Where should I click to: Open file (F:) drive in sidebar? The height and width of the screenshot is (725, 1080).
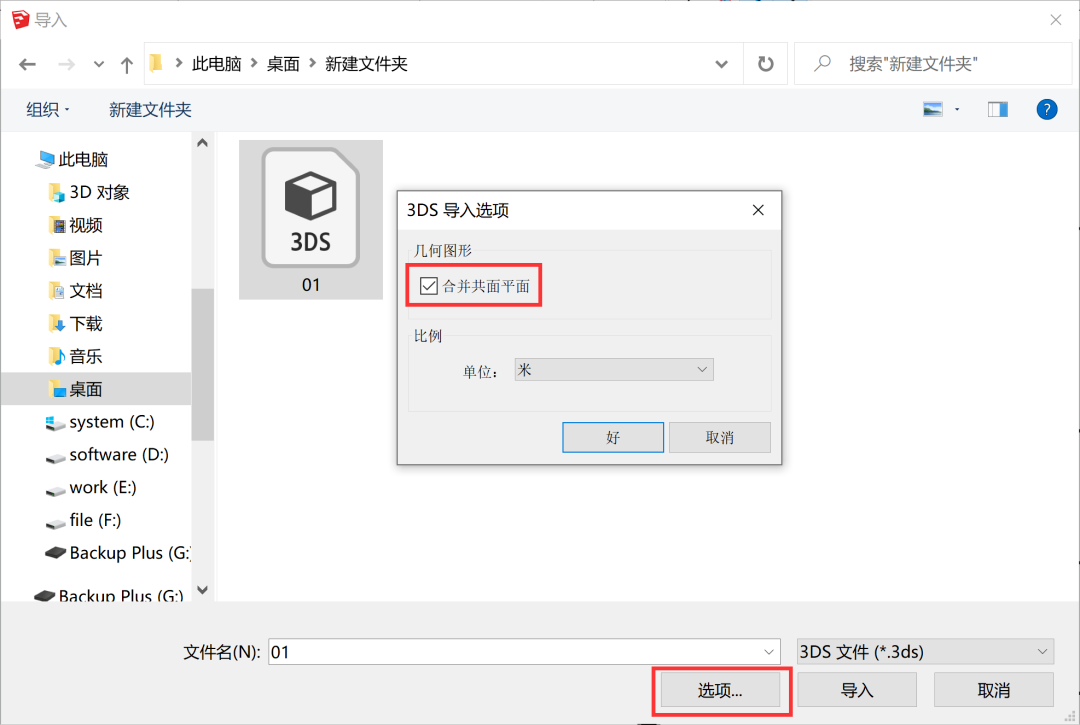[83, 521]
